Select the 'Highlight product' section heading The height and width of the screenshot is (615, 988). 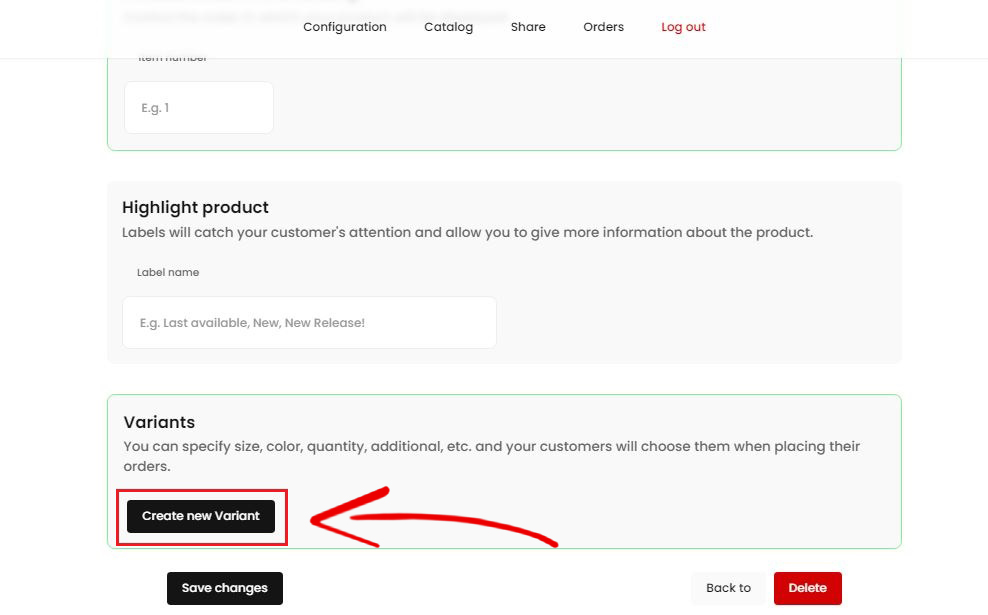click(x=195, y=207)
